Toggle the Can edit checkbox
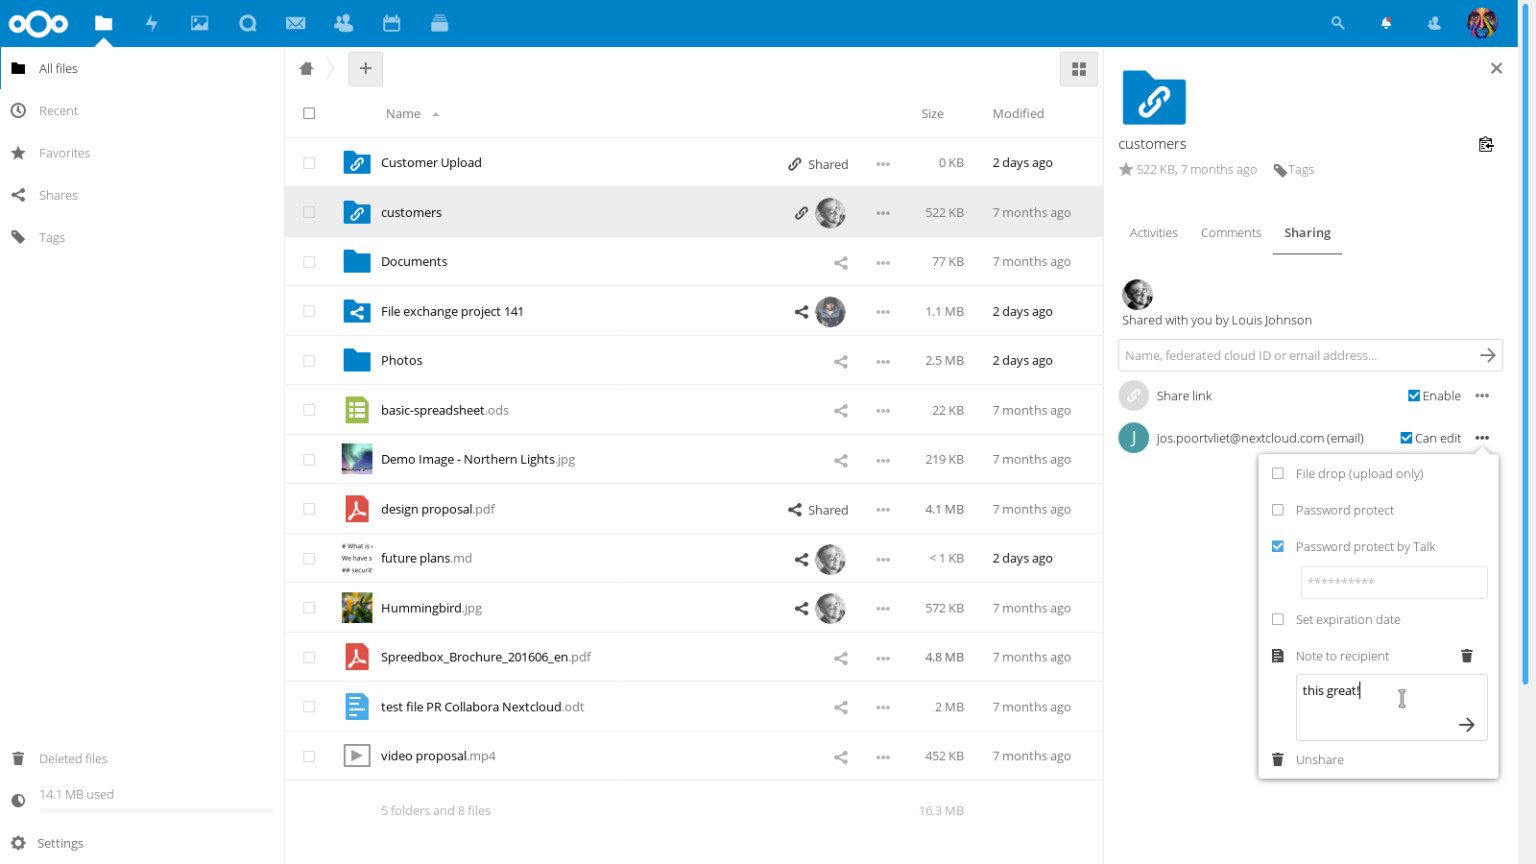The image size is (1536, 864). (1406, 438)
